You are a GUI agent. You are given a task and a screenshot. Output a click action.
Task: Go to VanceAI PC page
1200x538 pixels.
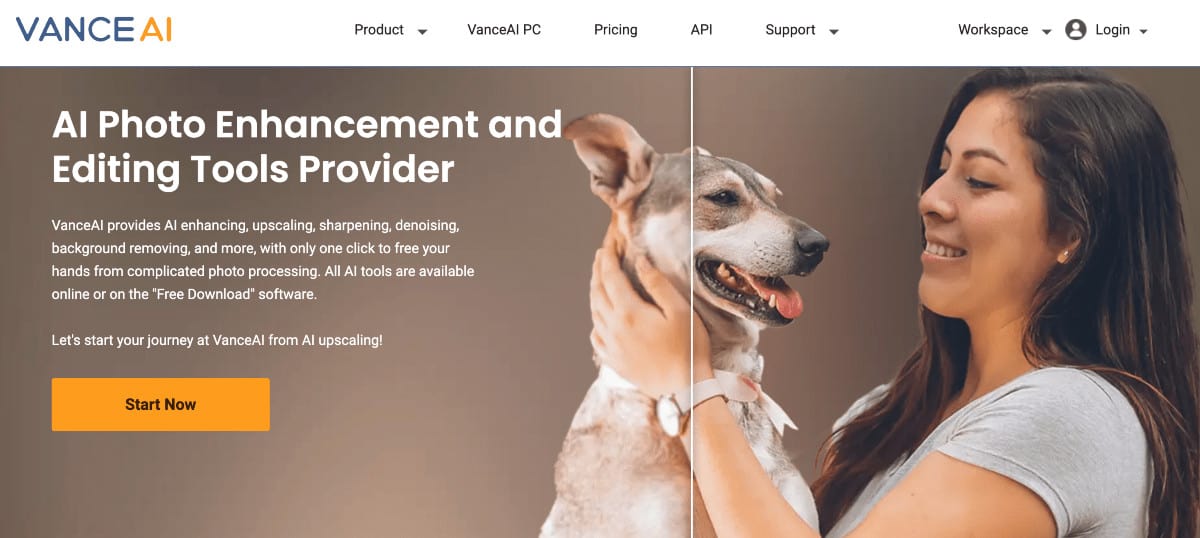point(504,30)
